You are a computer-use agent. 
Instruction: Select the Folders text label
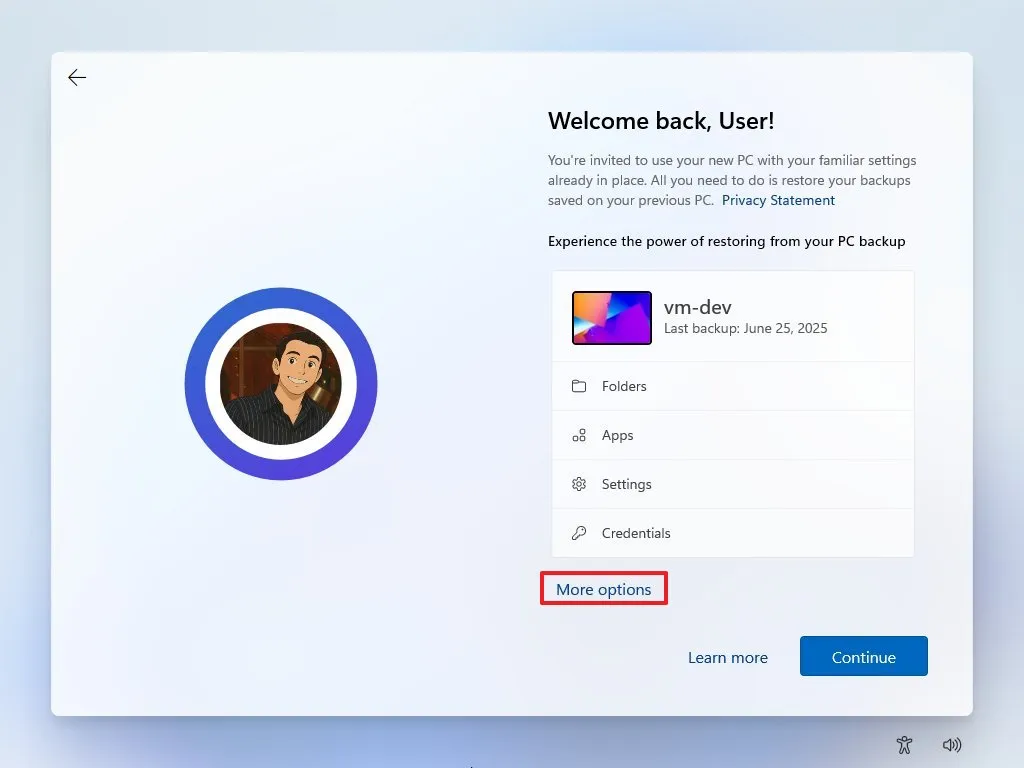coord(624,386)
